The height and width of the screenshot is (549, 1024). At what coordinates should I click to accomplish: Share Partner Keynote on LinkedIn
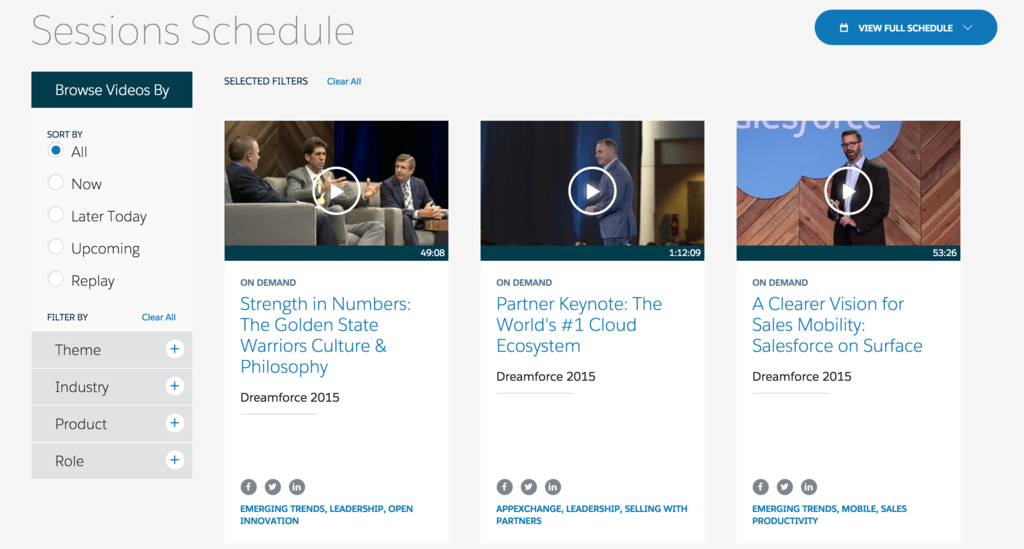552,486
